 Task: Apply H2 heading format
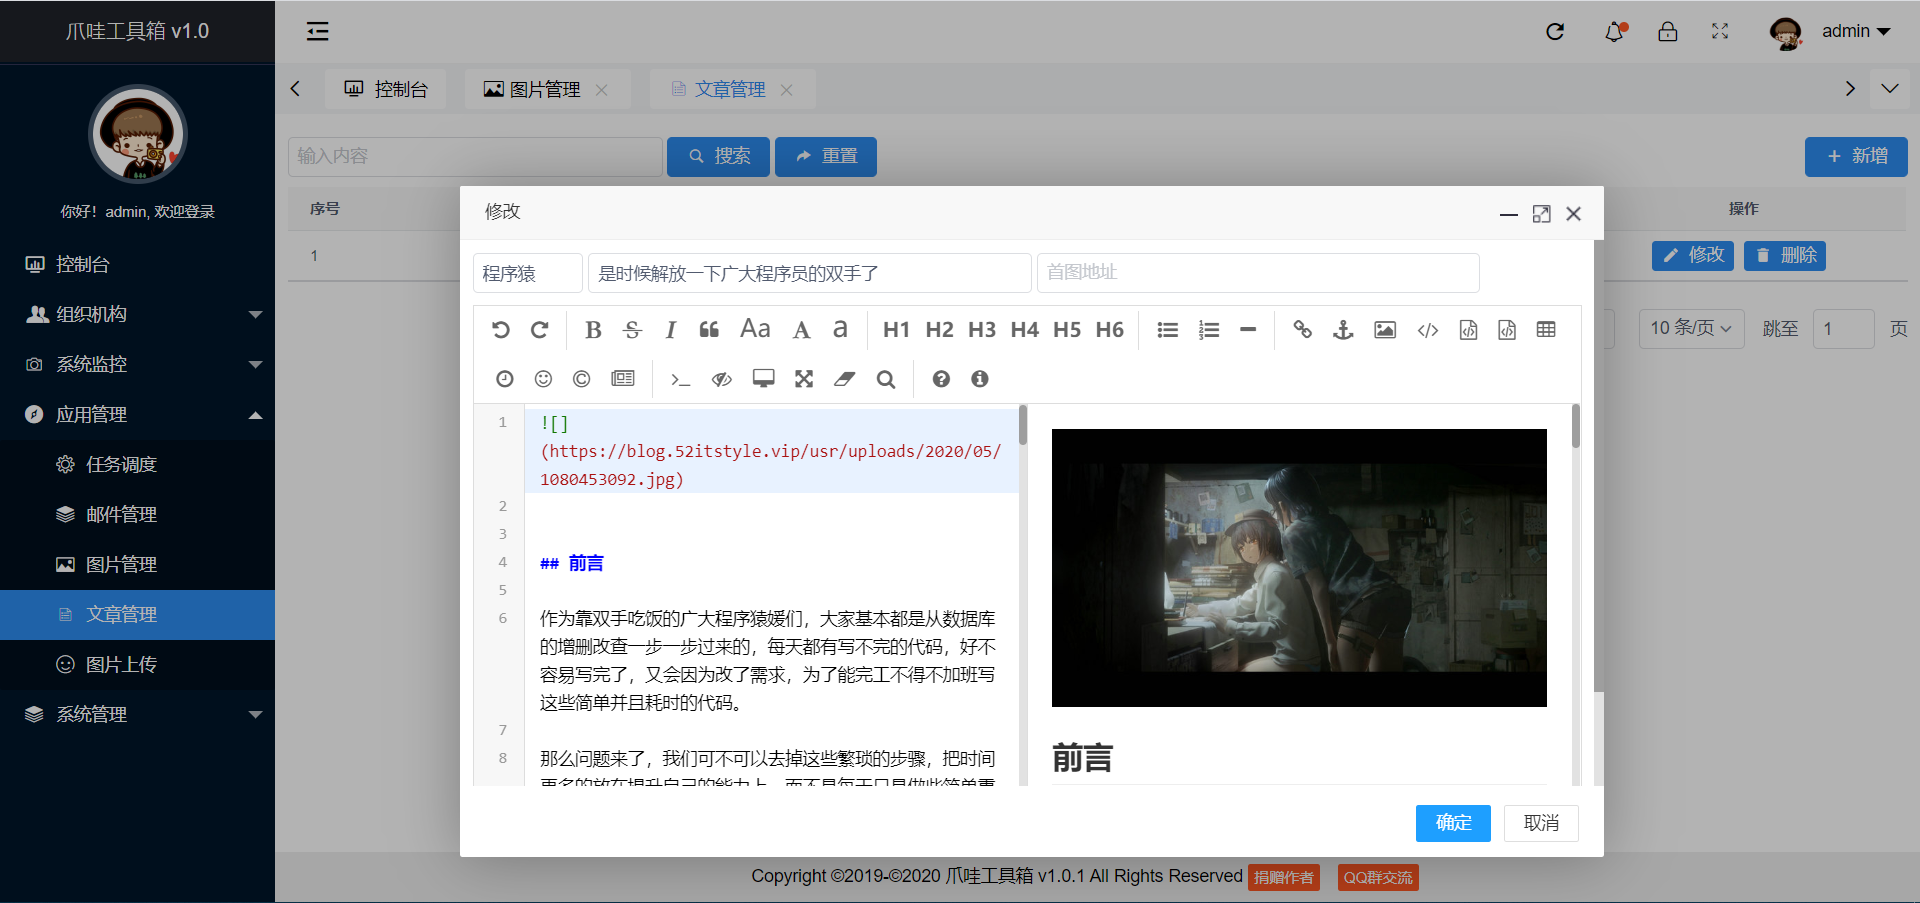[x=939, y=330]
